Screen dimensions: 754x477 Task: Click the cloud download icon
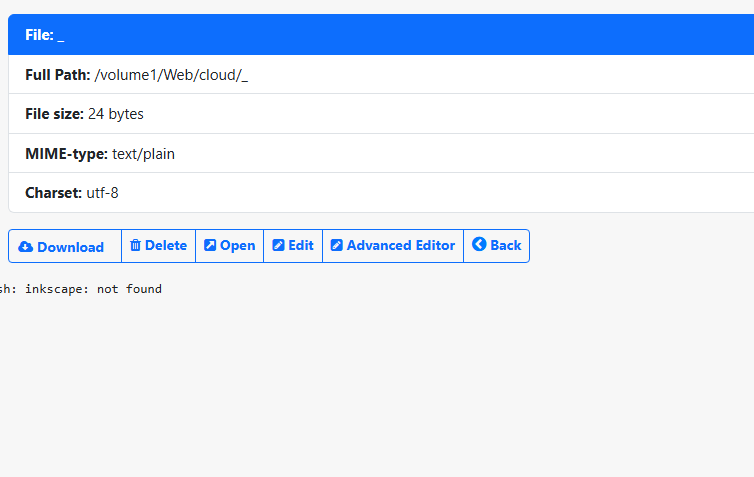coord(26,247)
